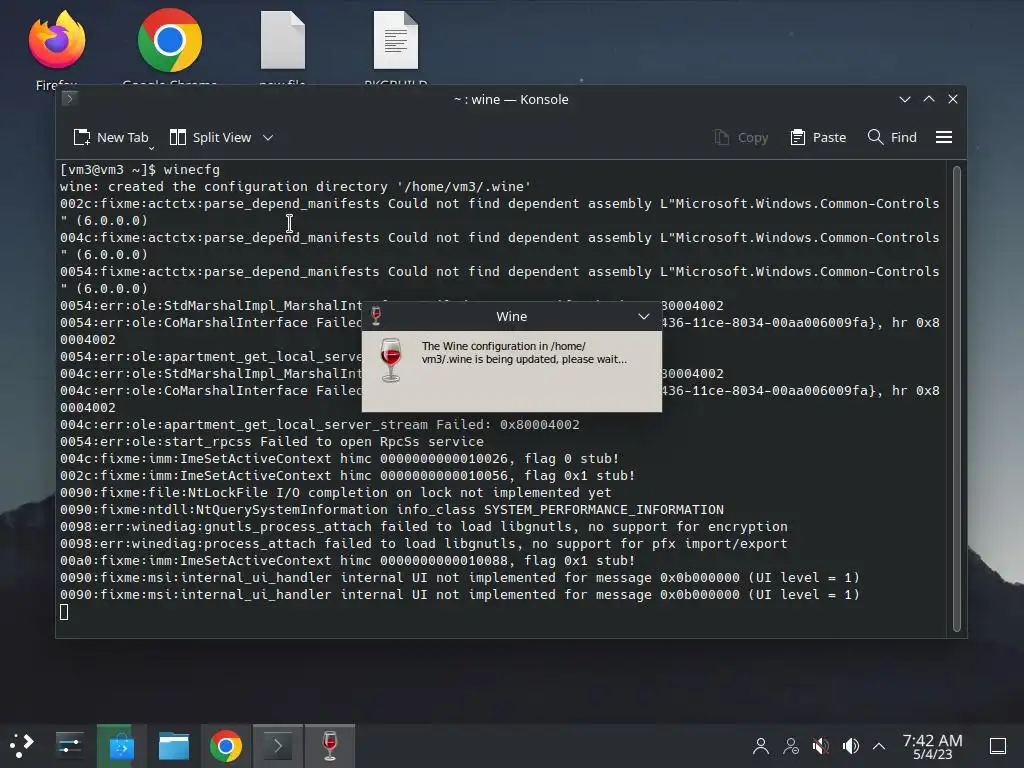The width and height of the screenshot is (1024, 768).
Task: Click Split View in Konsole toolbar
Action: tap(210, 137)
